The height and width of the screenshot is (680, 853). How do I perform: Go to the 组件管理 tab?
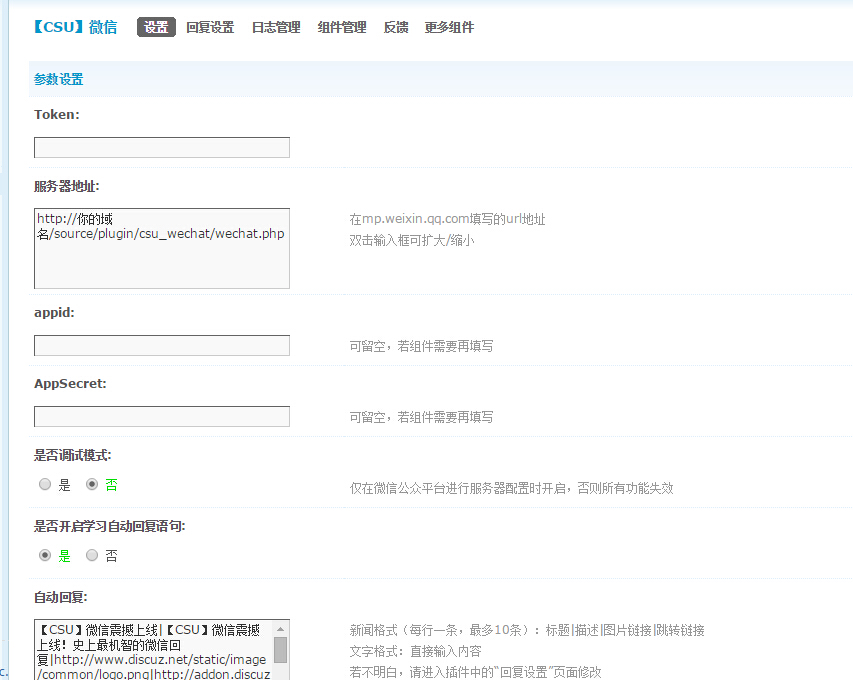pyautogui.click(x=342, y=27)
